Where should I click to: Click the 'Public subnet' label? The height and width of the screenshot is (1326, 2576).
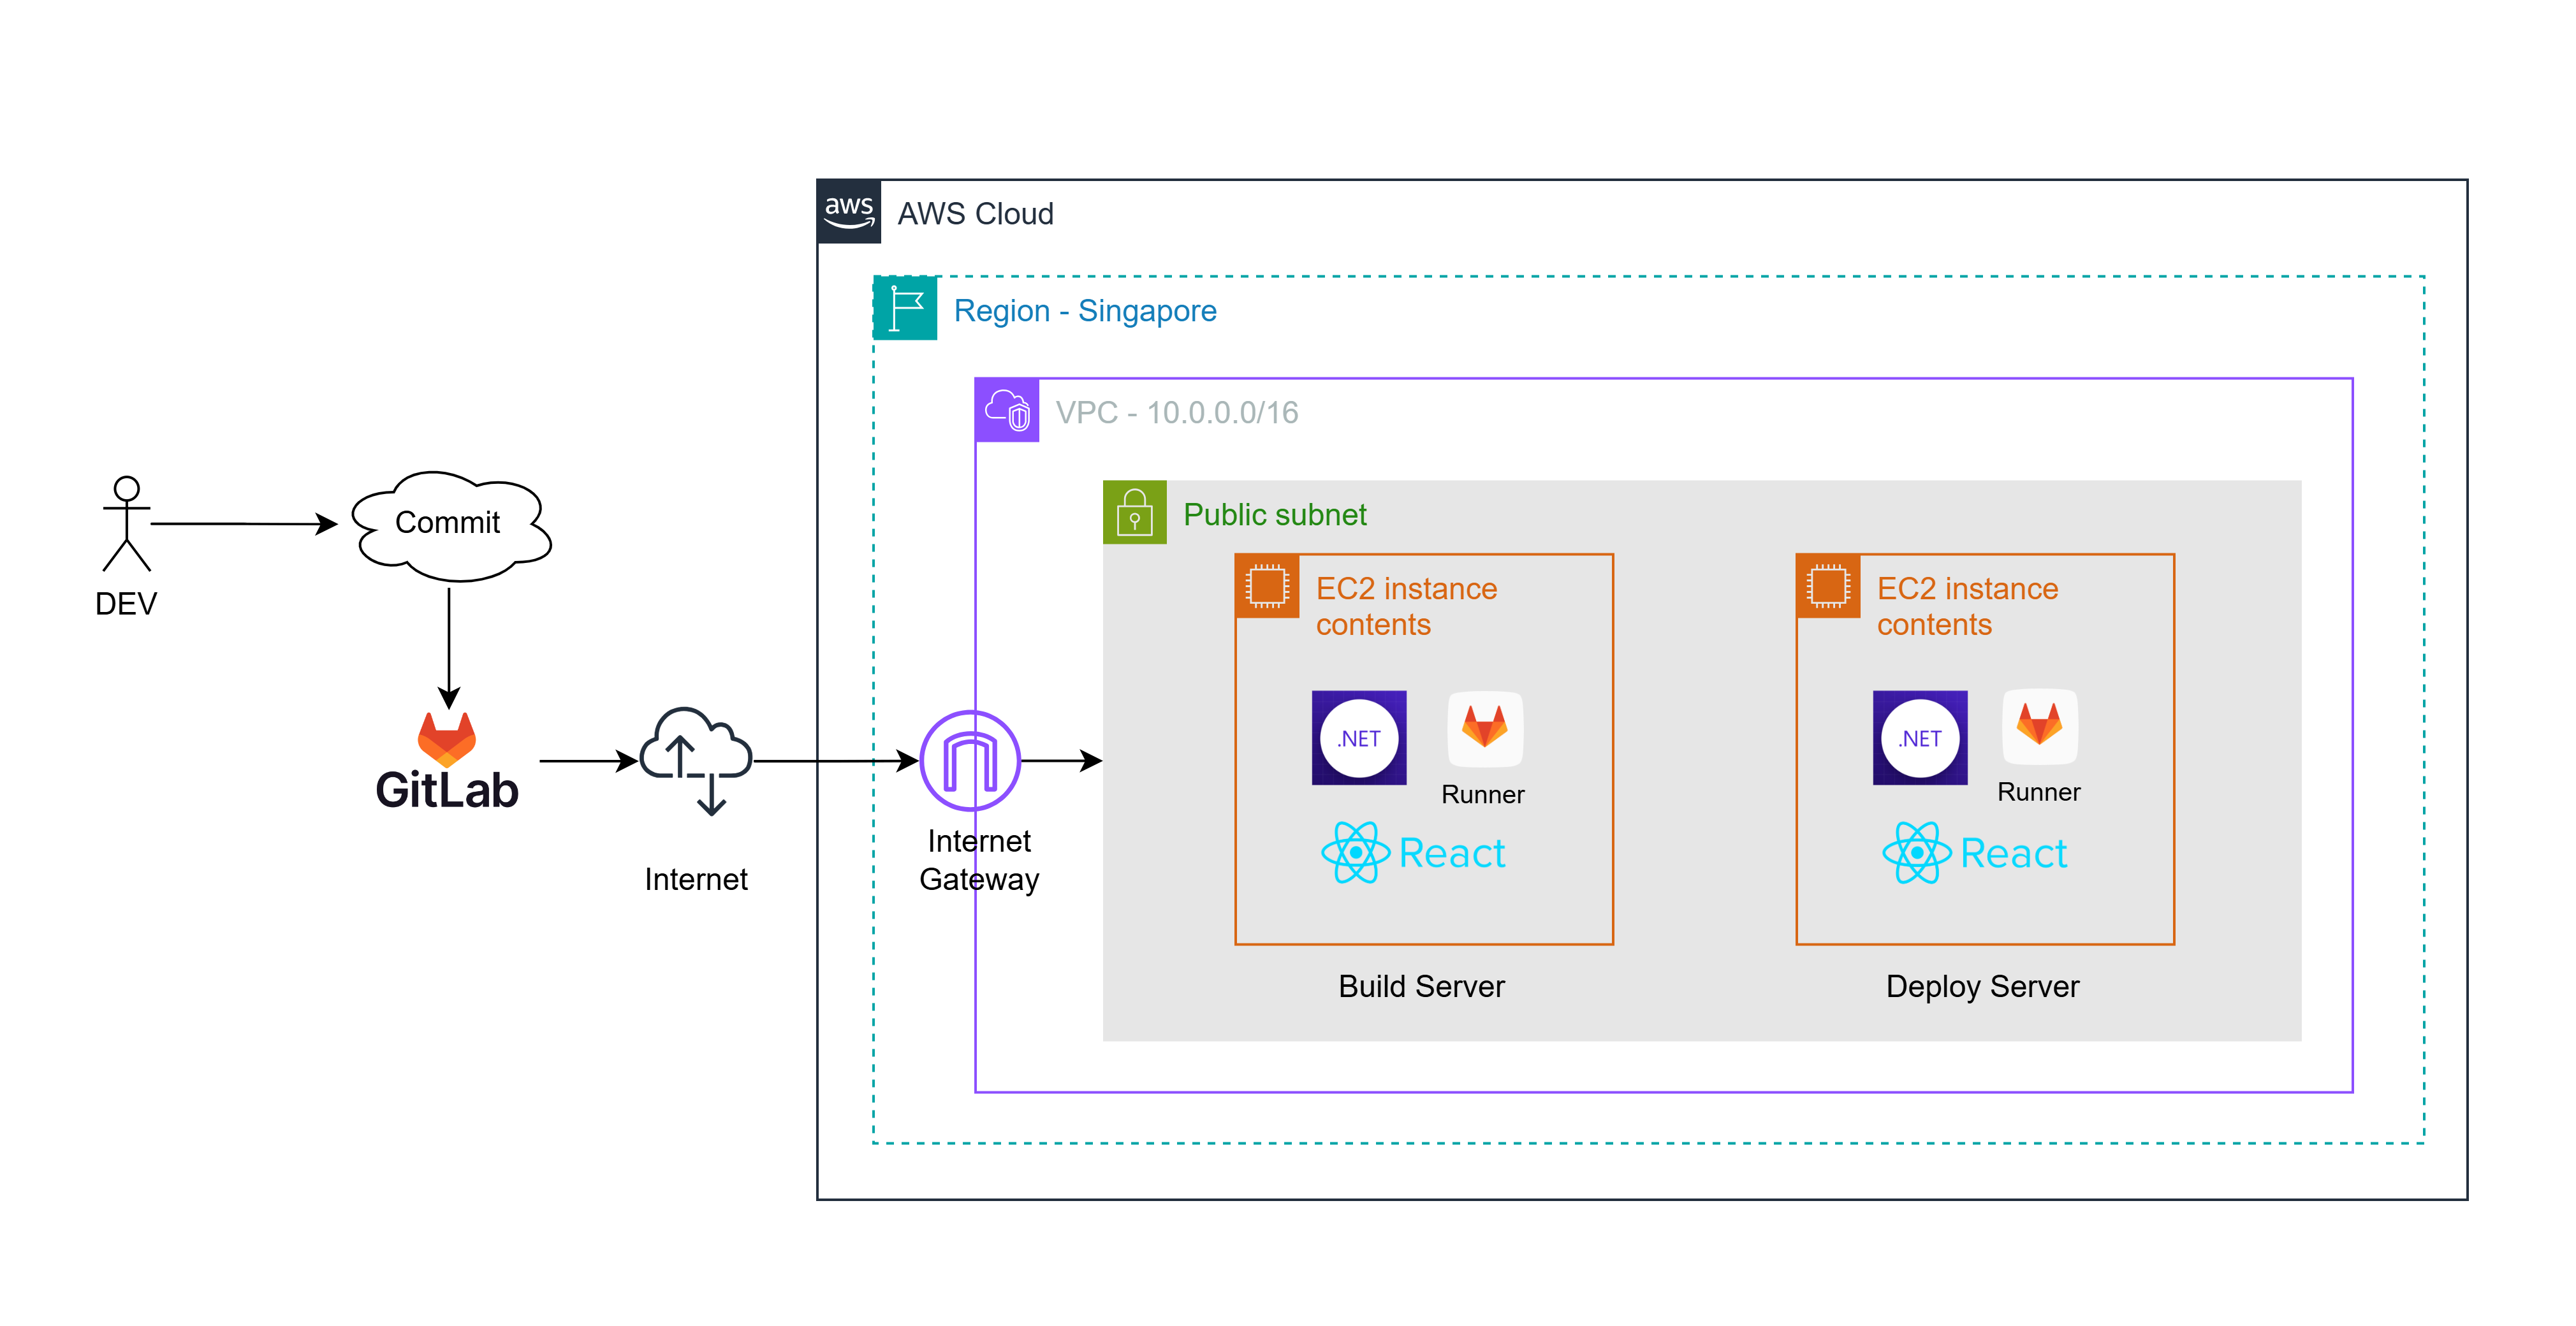point(1274,514)
